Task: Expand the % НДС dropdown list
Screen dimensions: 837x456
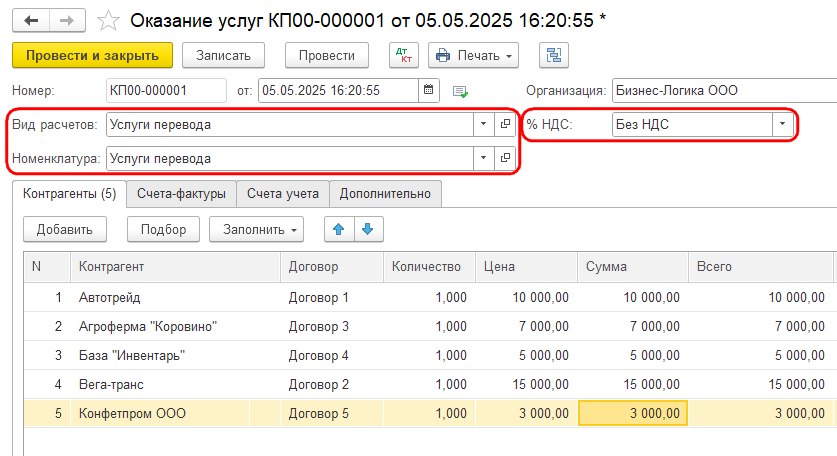Action: click(783, 124)
